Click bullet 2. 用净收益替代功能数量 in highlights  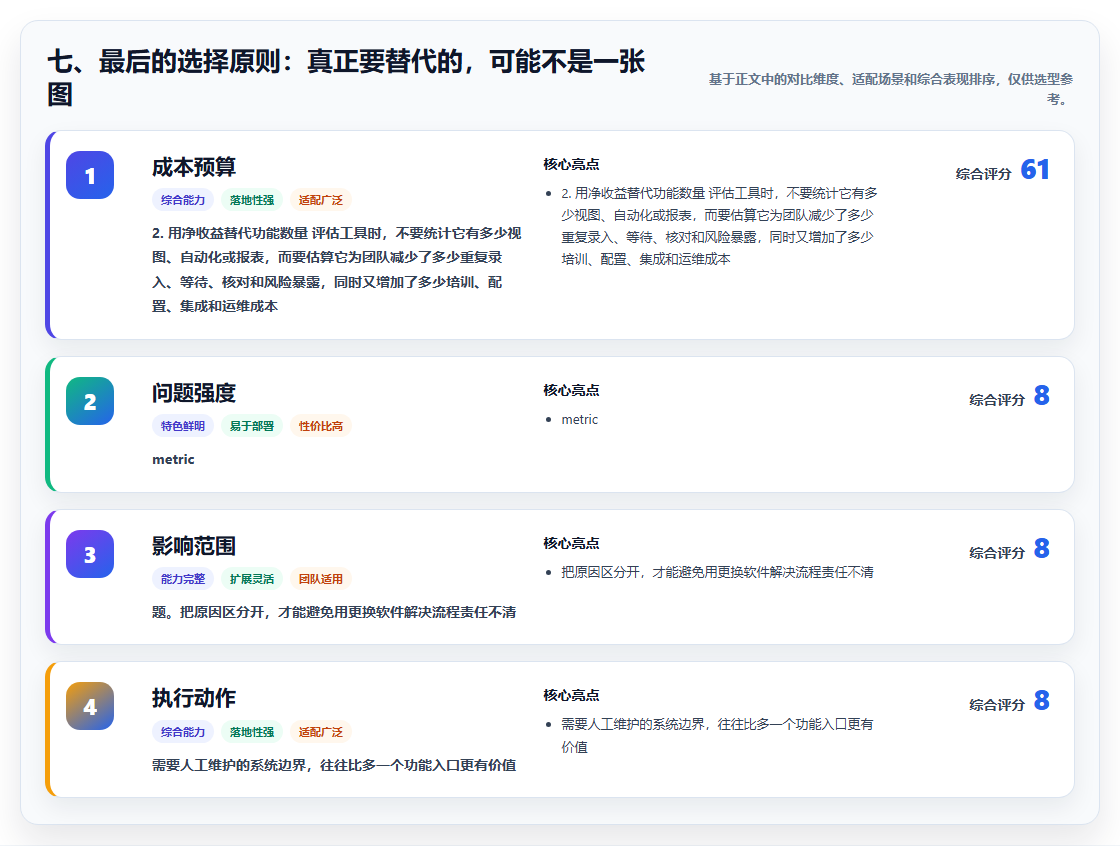(x=719, y=226)
